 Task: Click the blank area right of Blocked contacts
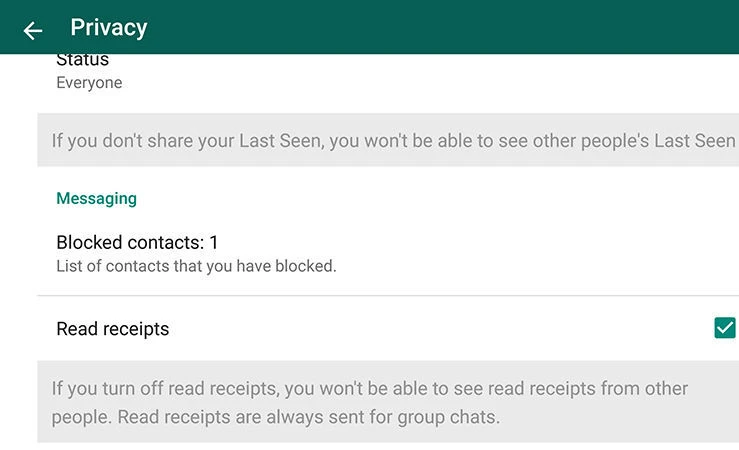point(500,253)
